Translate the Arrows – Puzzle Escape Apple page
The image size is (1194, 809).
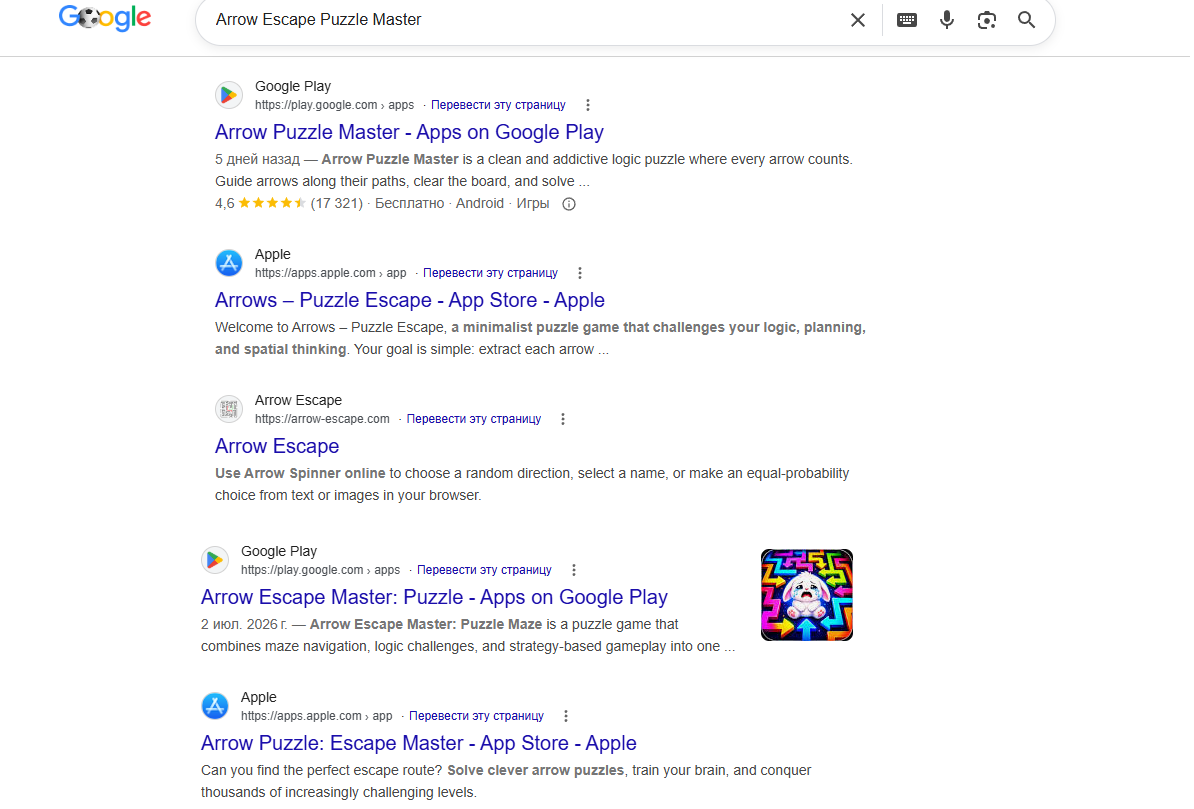point(492,273)
